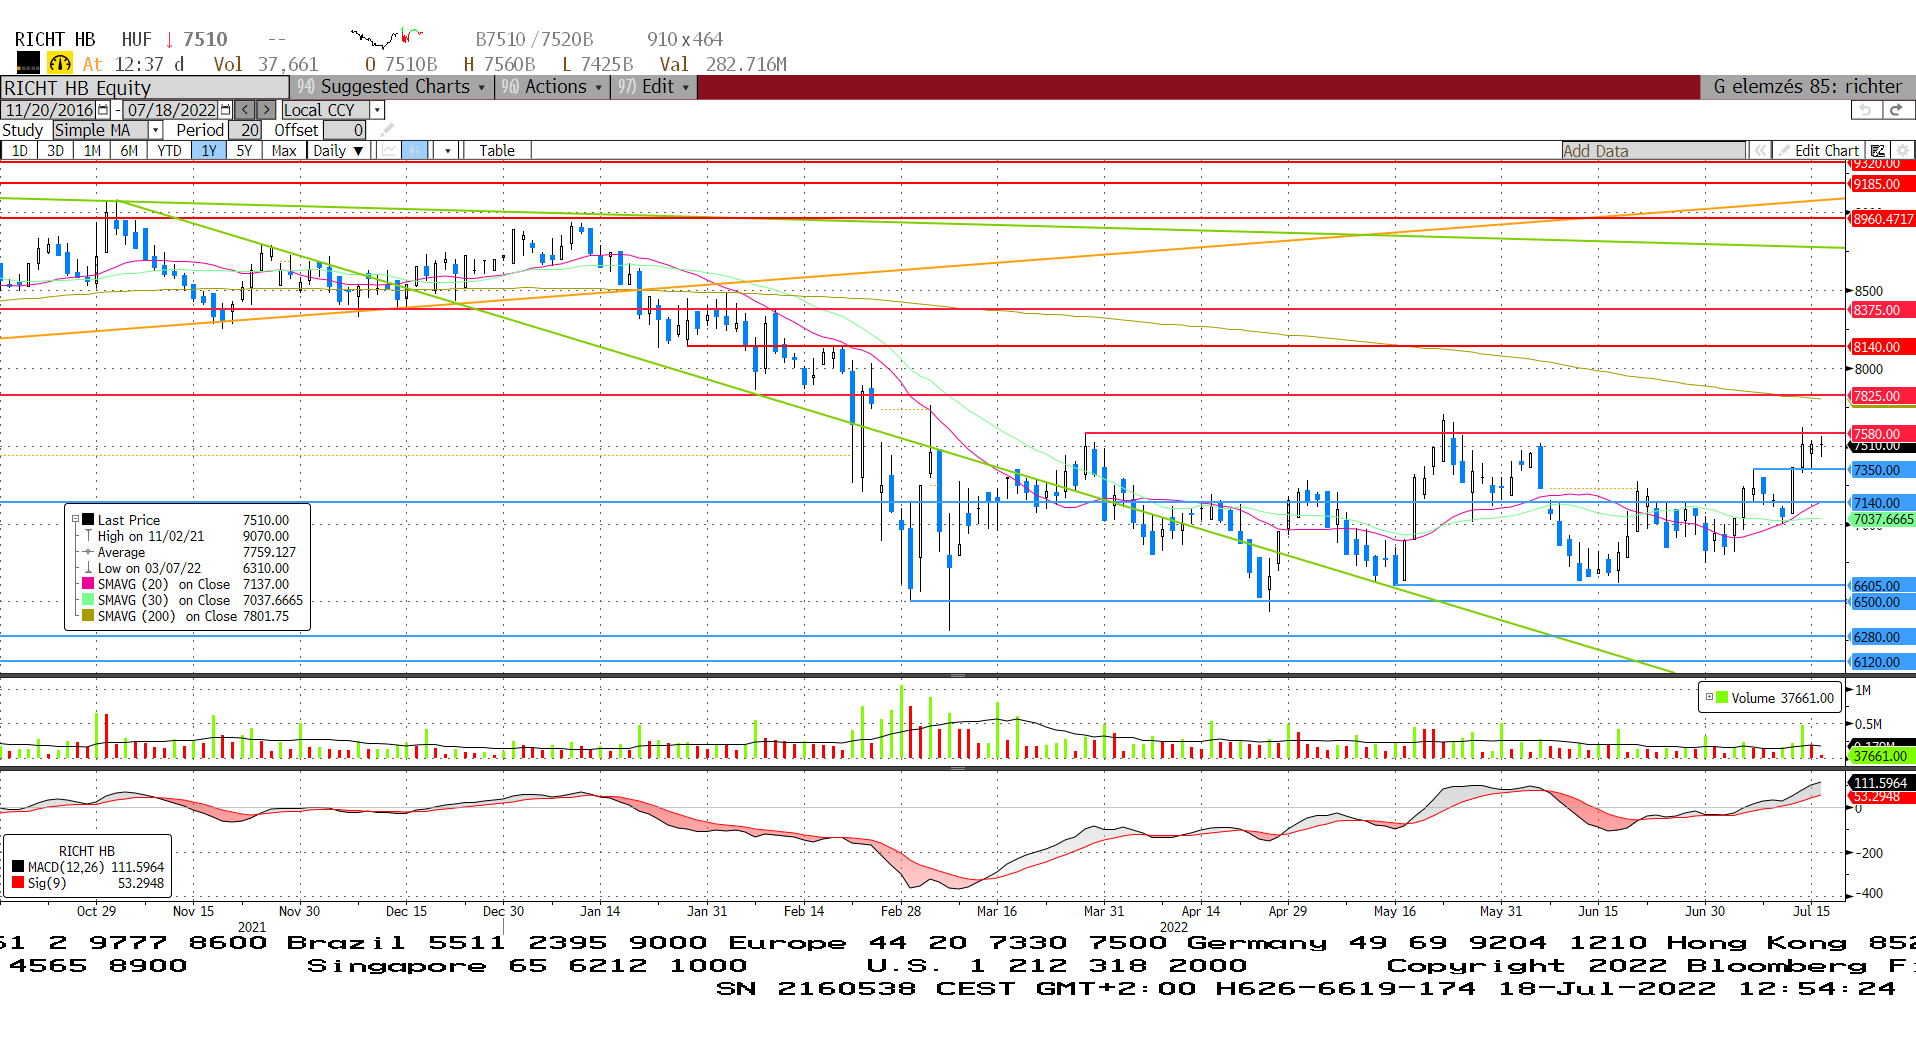Screen dimensions: 1916x1044
Task: Click the SMAVG (30) green color swatch
Action: pyautogui.click(x=88, y=600)
